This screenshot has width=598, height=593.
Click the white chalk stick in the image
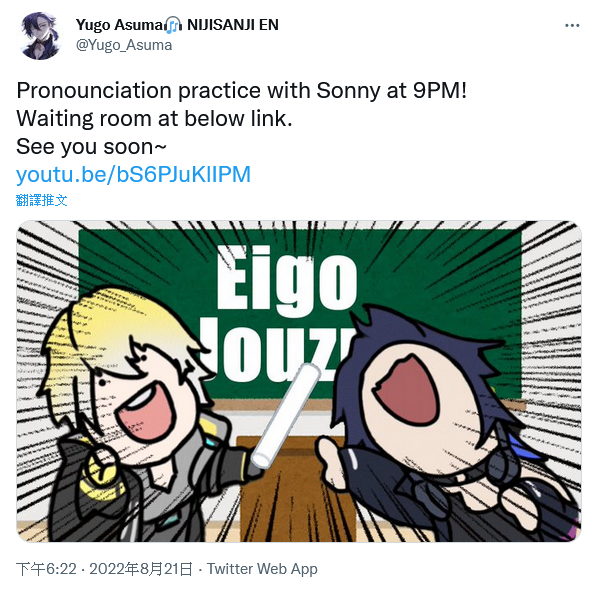coord(287,415)
